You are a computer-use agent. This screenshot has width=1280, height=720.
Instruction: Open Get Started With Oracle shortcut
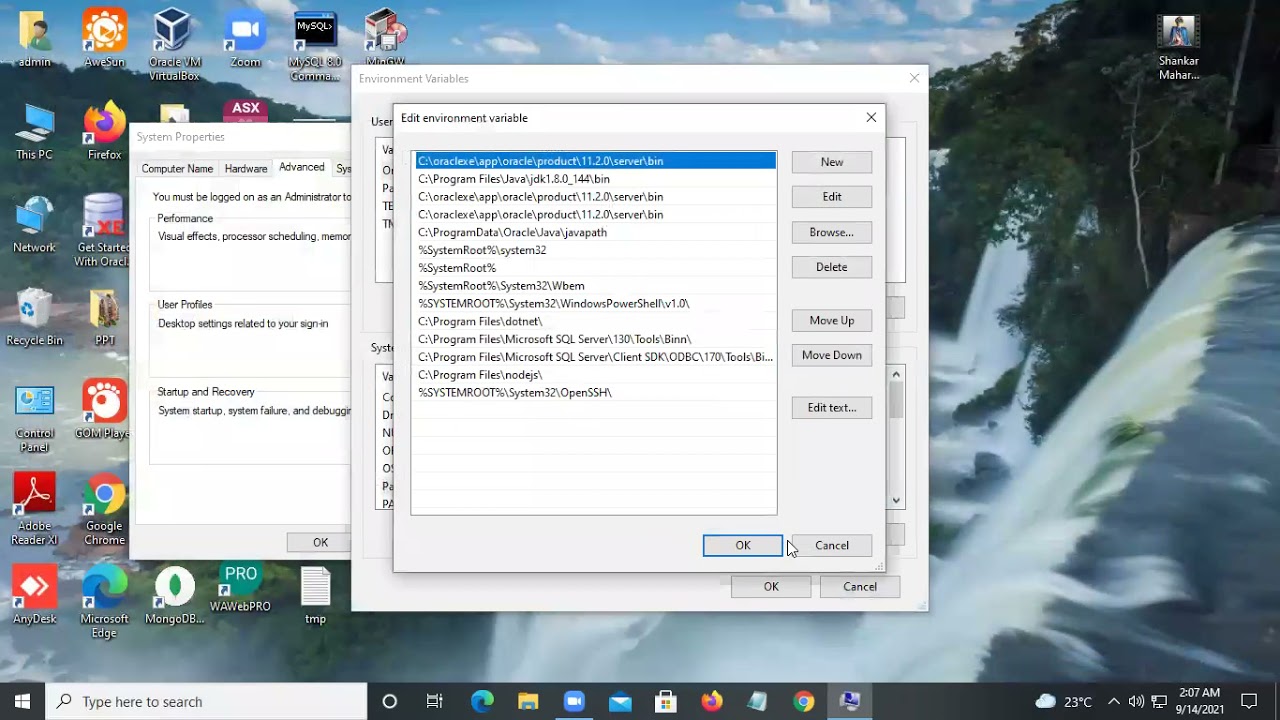[x=104, y=231]
